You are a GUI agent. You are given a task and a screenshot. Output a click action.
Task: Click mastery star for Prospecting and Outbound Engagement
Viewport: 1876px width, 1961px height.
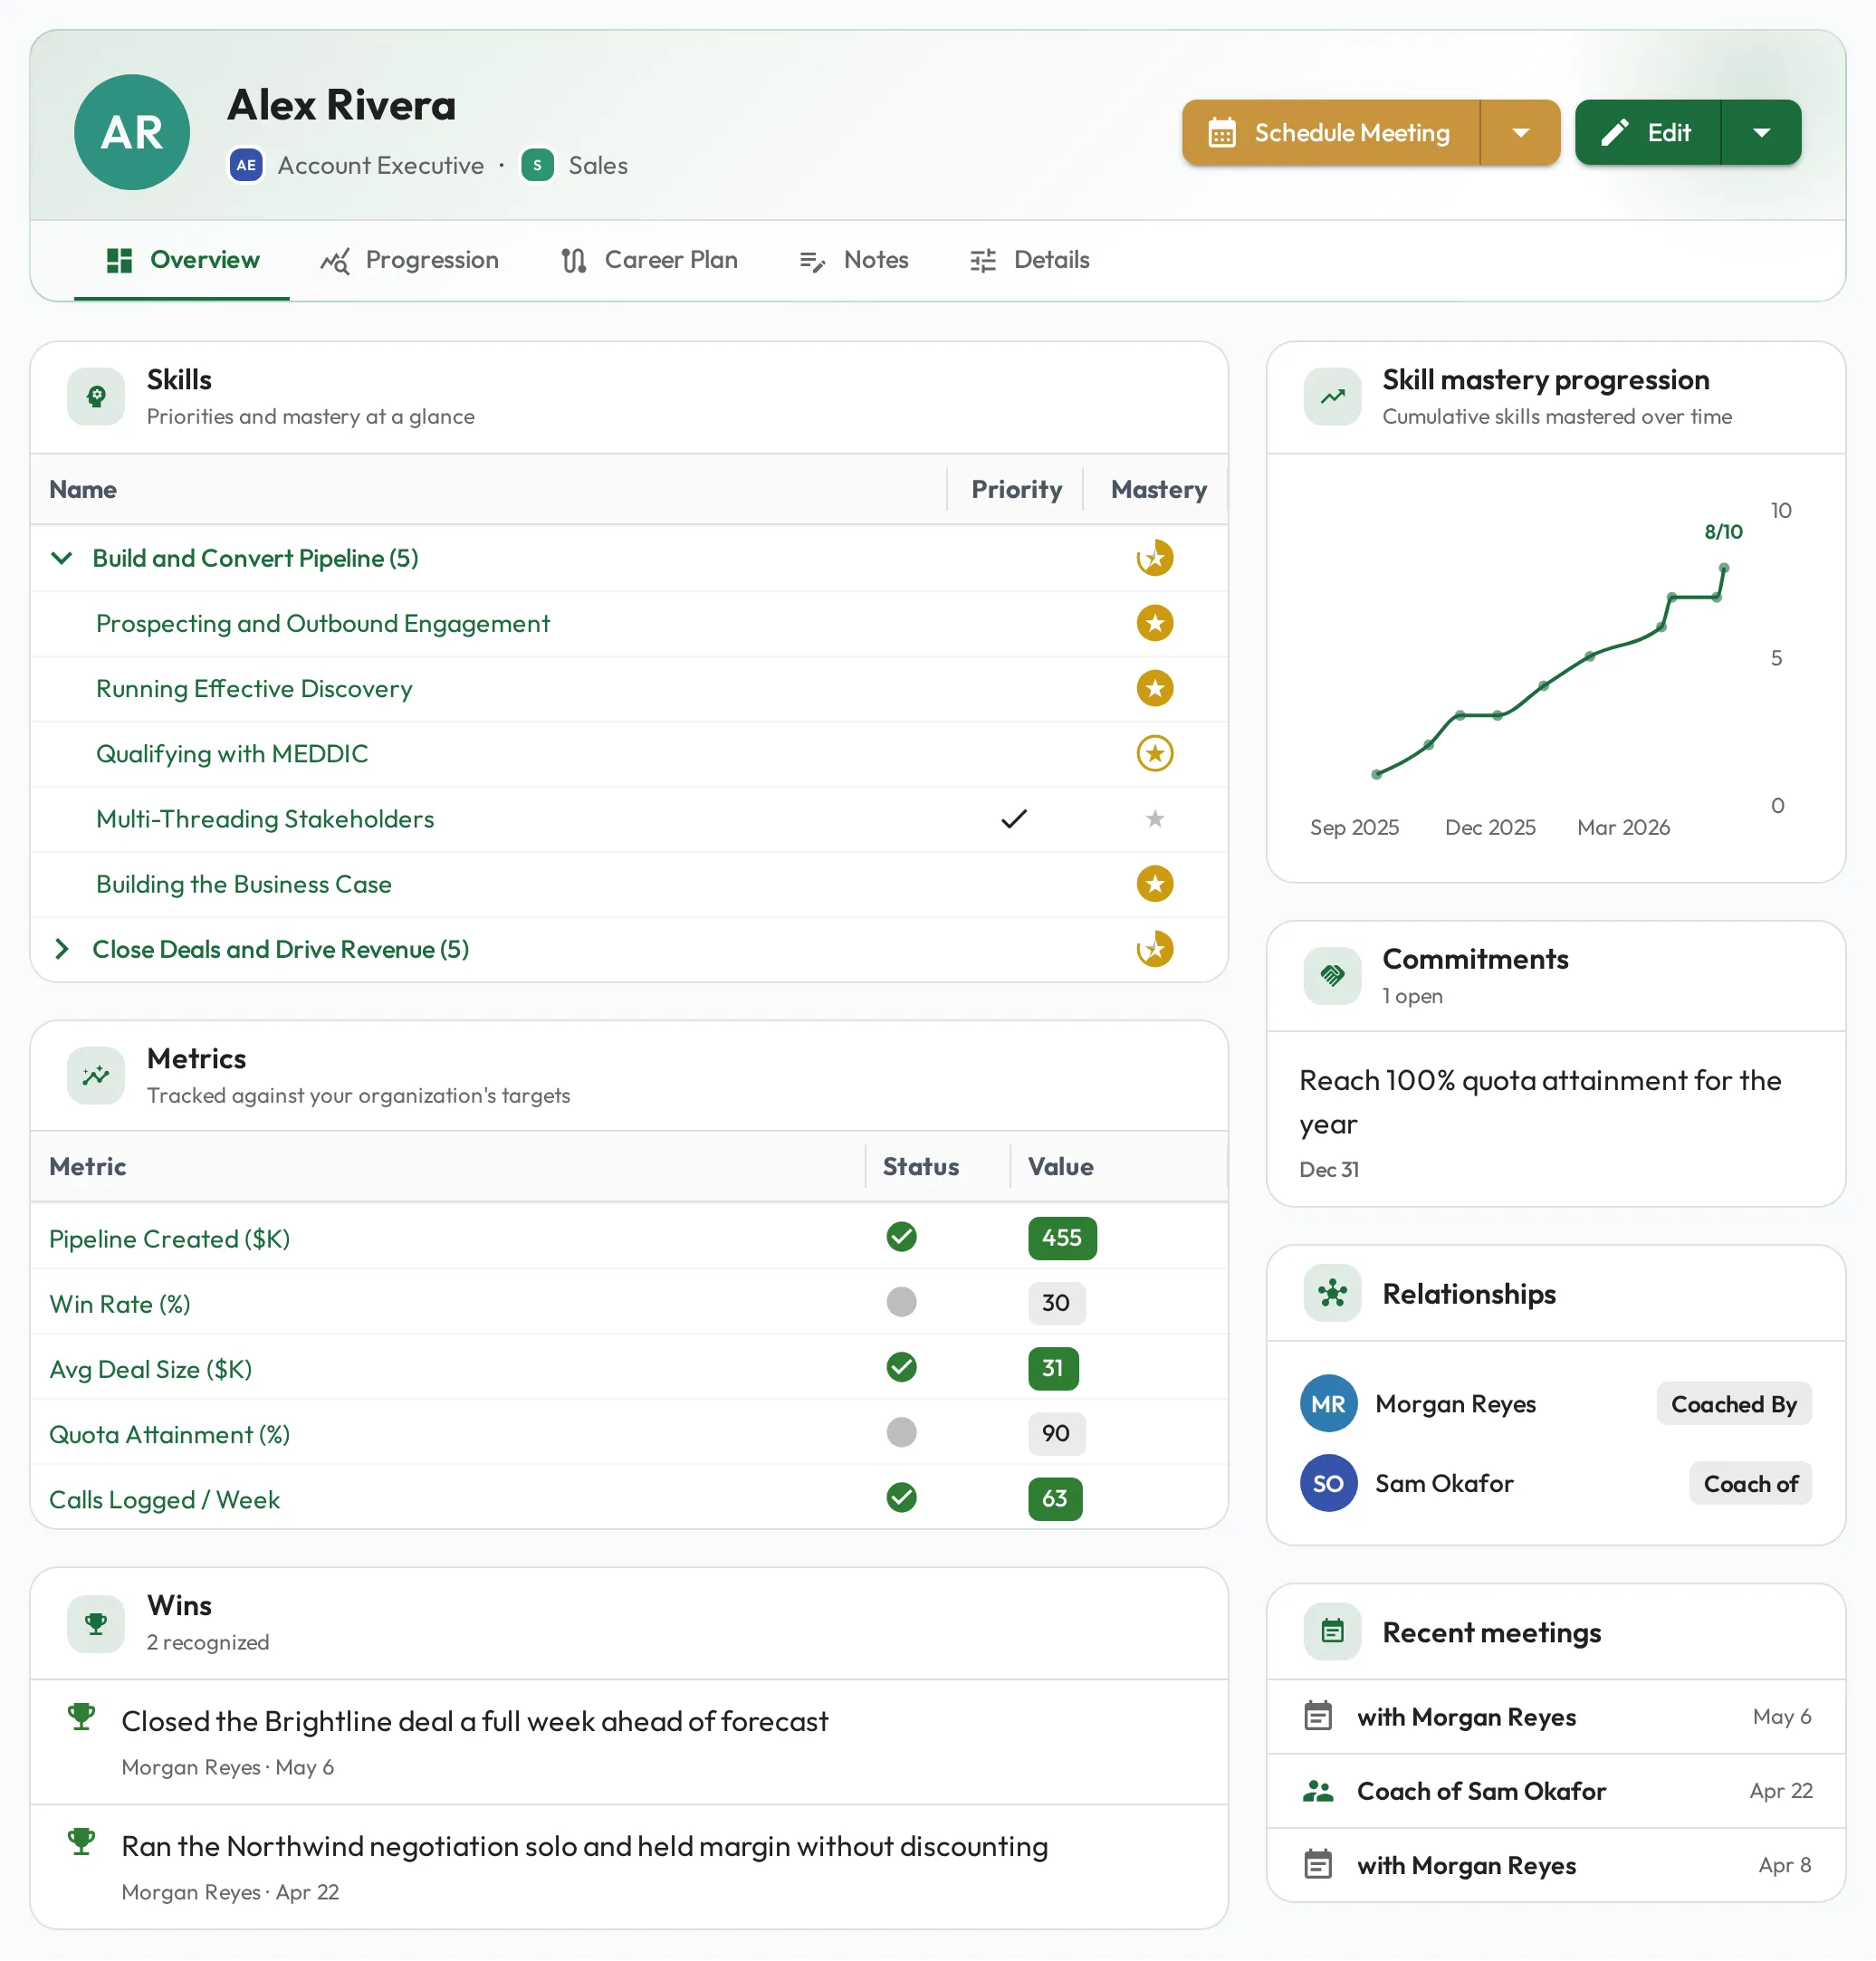[1155, 623]
